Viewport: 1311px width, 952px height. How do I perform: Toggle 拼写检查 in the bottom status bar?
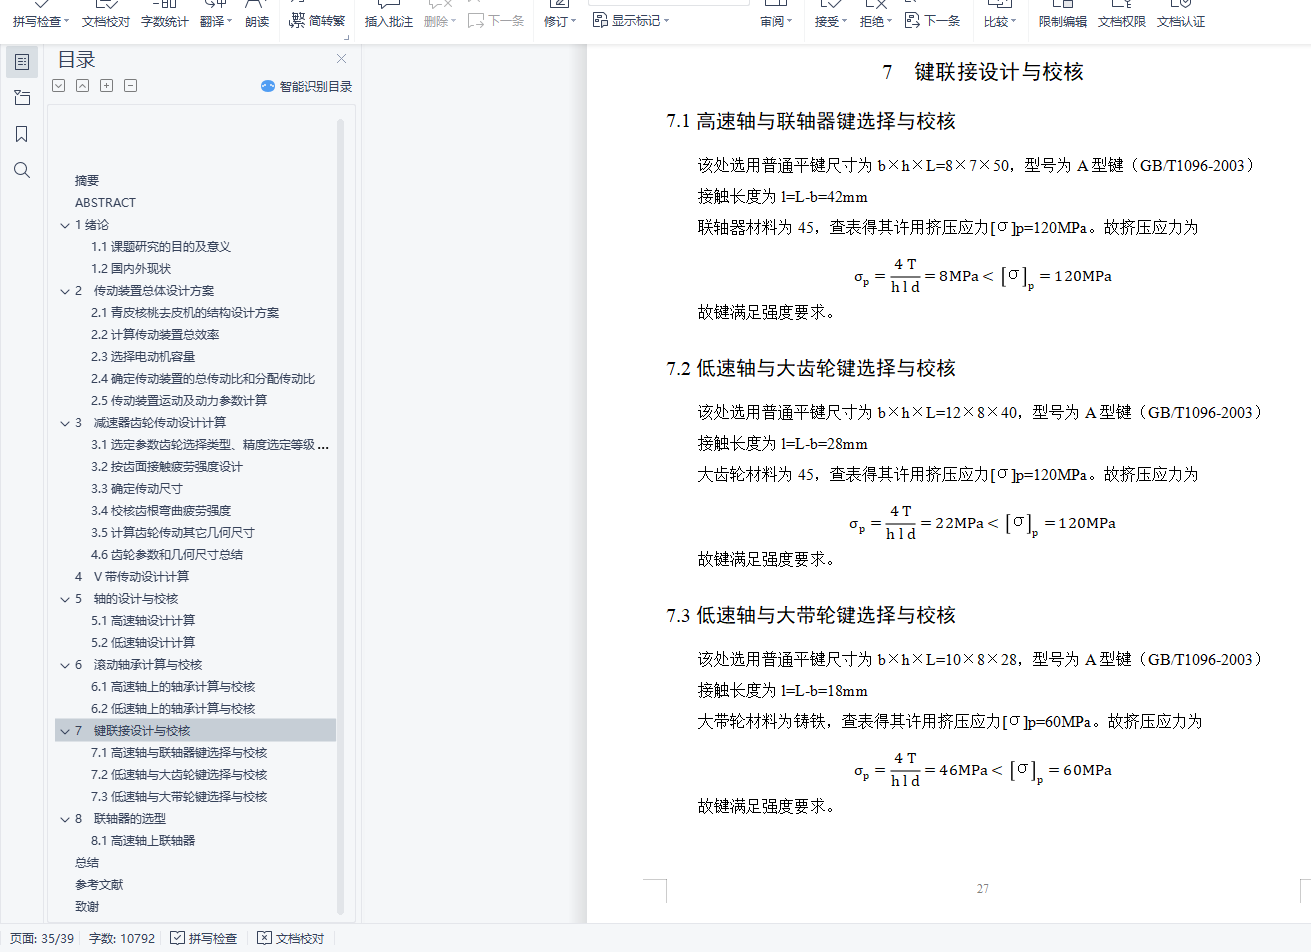point(204,938)
